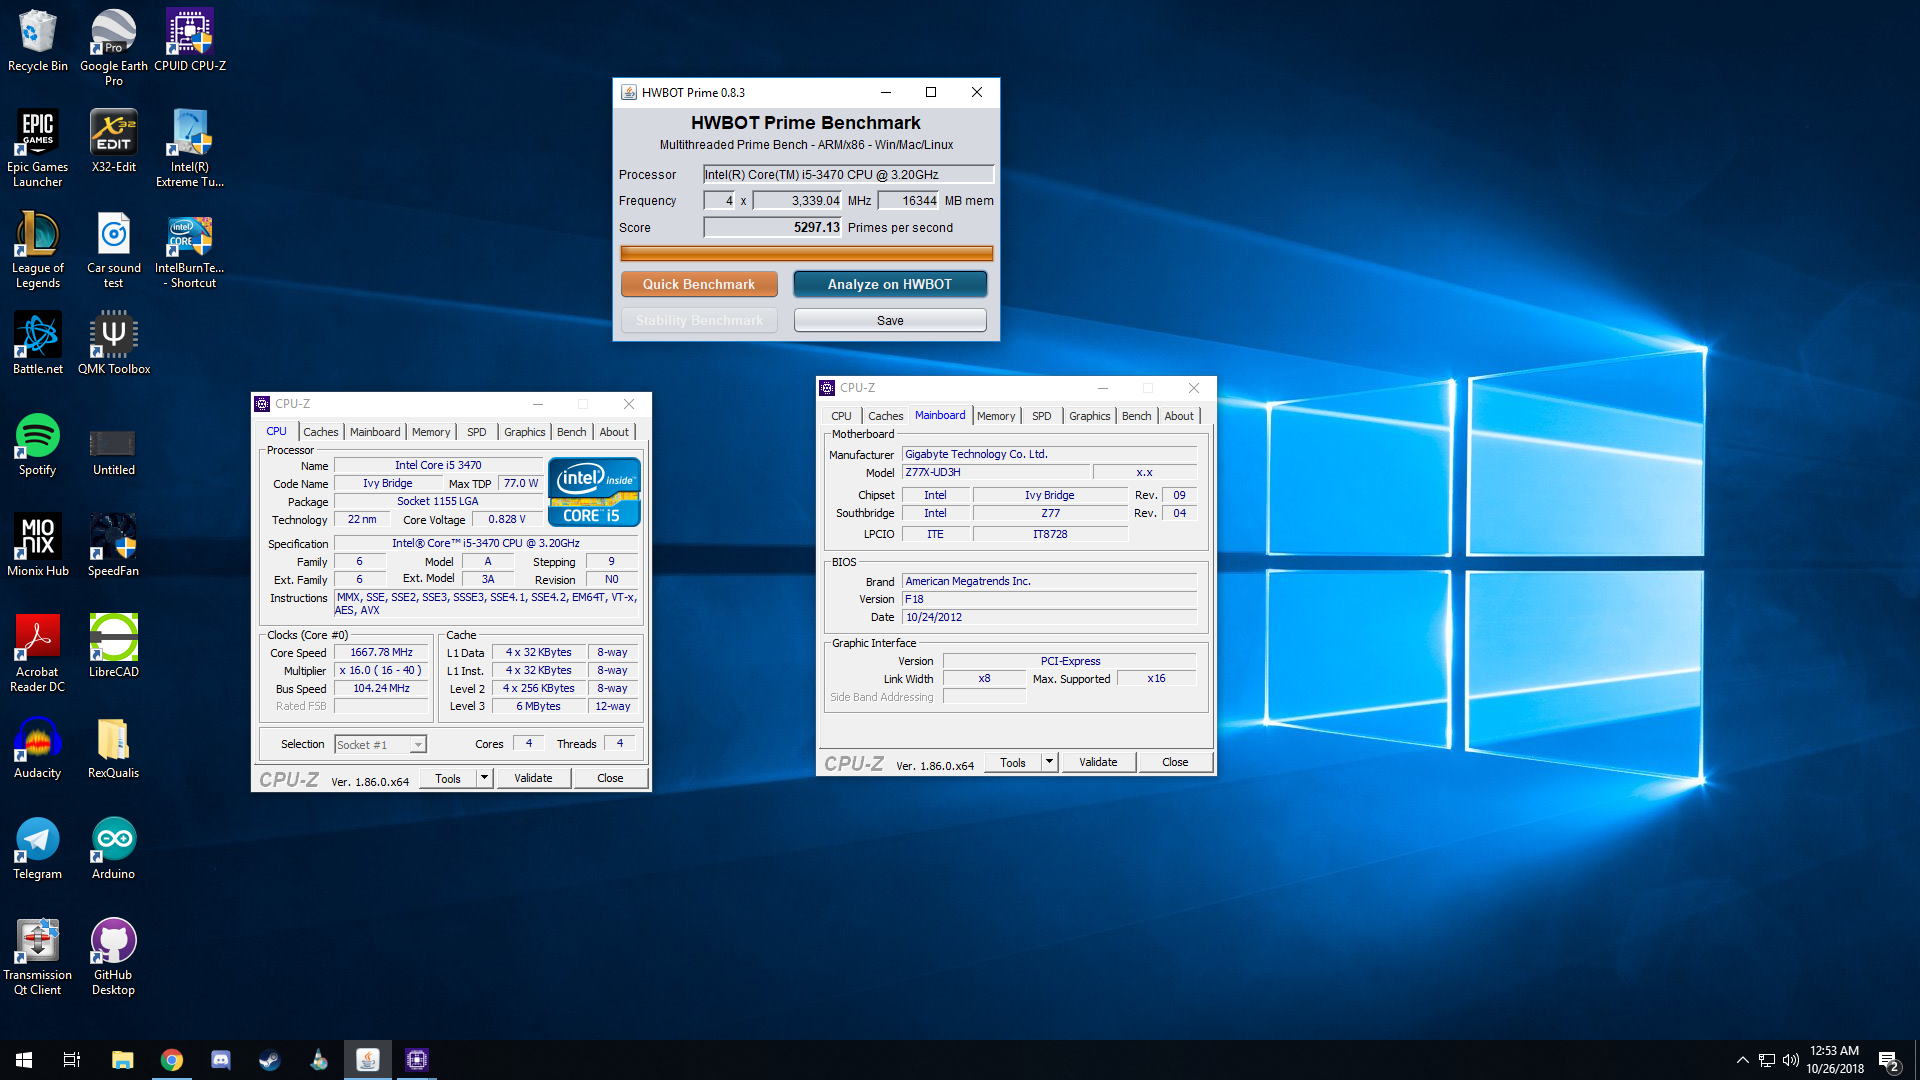This screenshot has width=1920, height=1080.
Task: Open About tab in left CPU-Z
Action: pyautogui.click(x=614, y=432)
